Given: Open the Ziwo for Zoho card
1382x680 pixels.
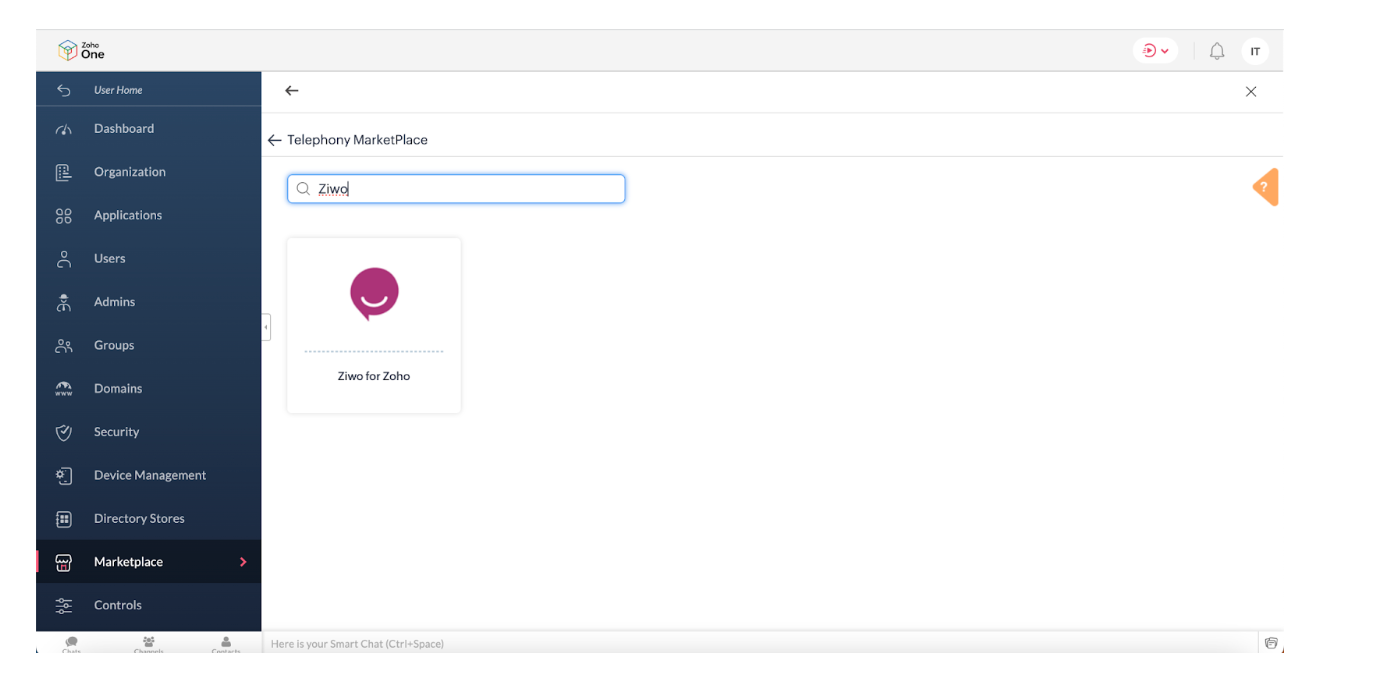Looking at the screenshot, I should 374,325.
